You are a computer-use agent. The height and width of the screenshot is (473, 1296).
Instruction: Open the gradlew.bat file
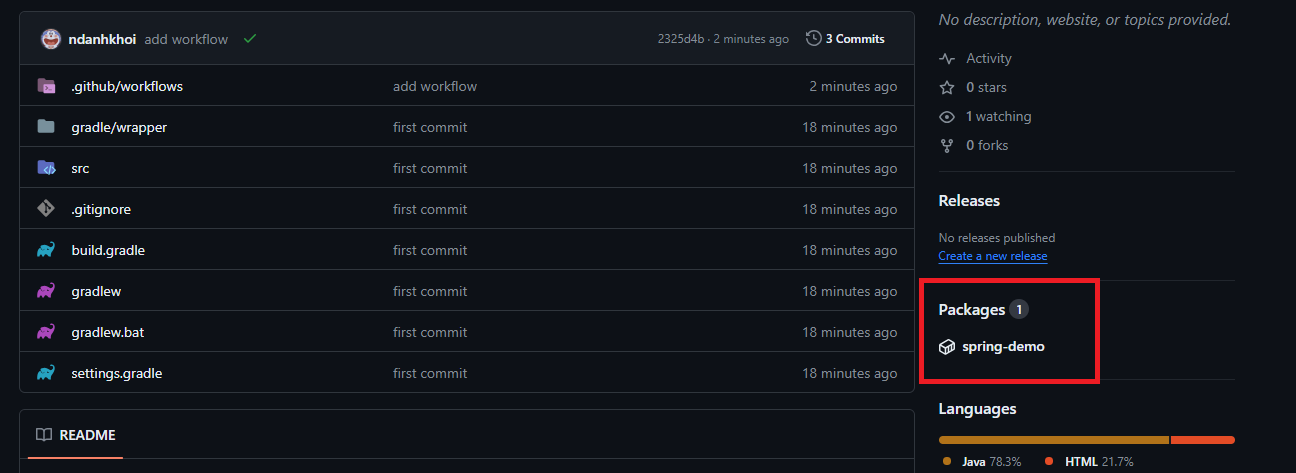click(x=108, y=332)
